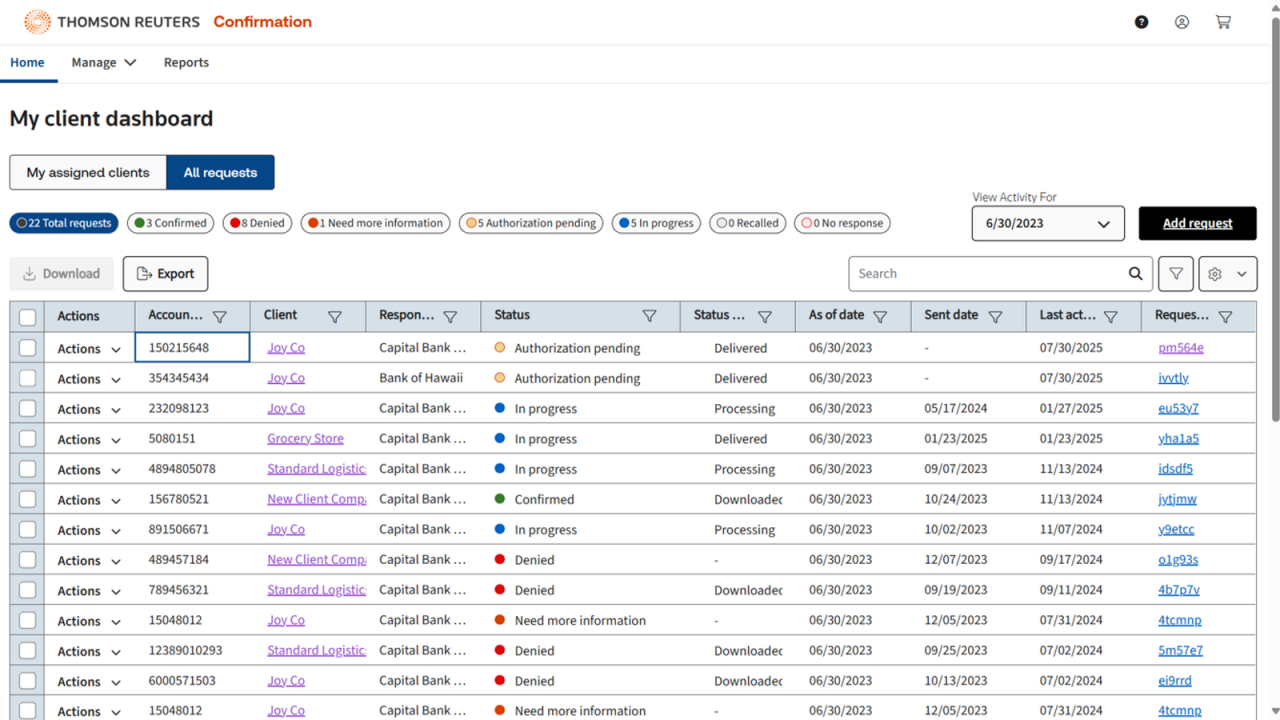Select the checkbox for account 5080151 row
1280x720 pixels.
pos(28,439)
